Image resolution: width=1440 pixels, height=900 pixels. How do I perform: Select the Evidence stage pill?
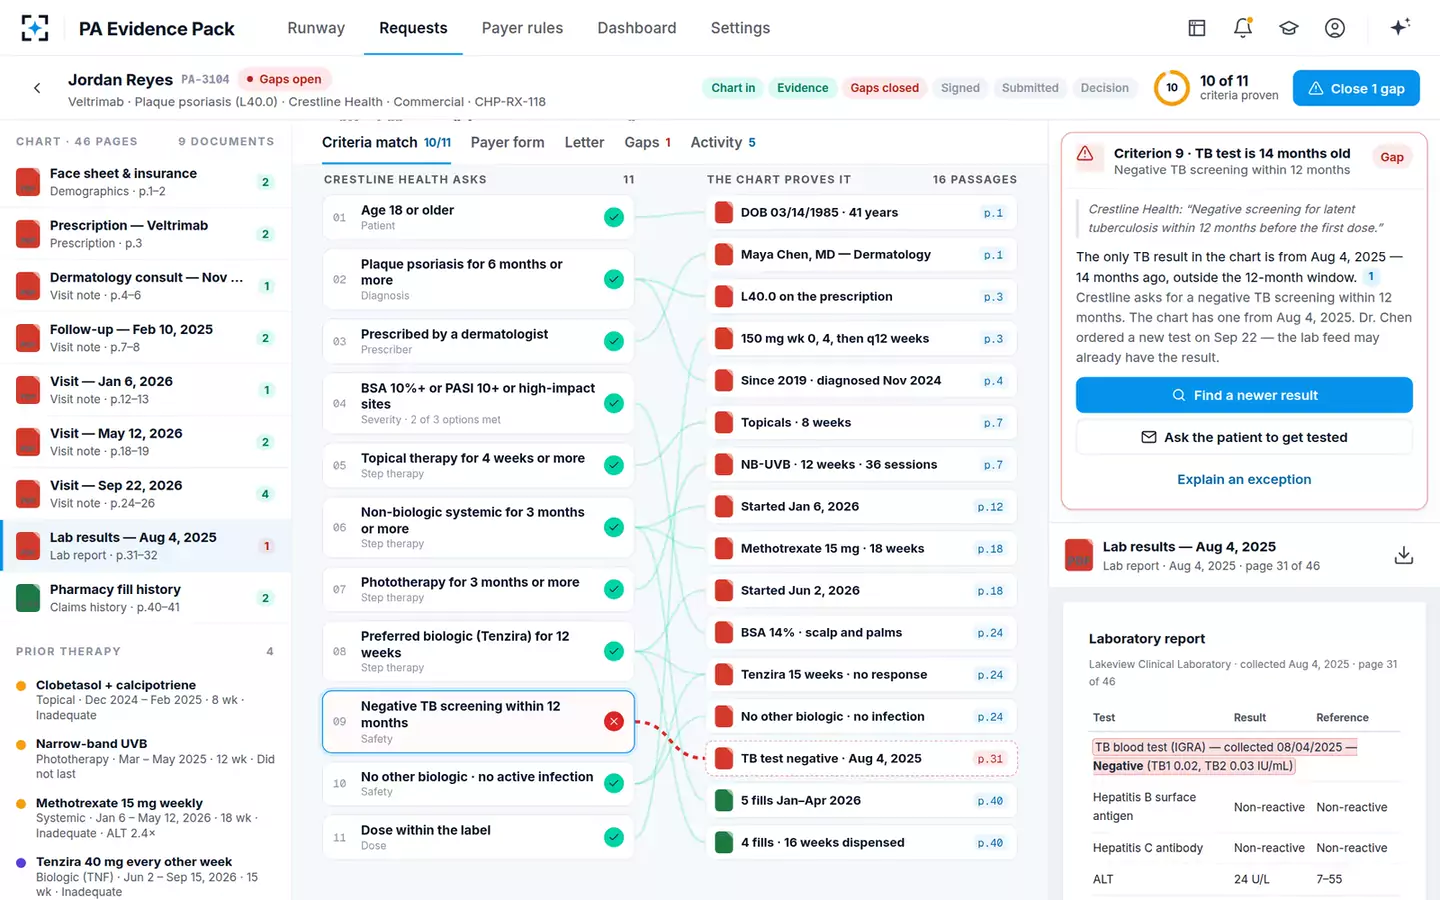point(803,88)
